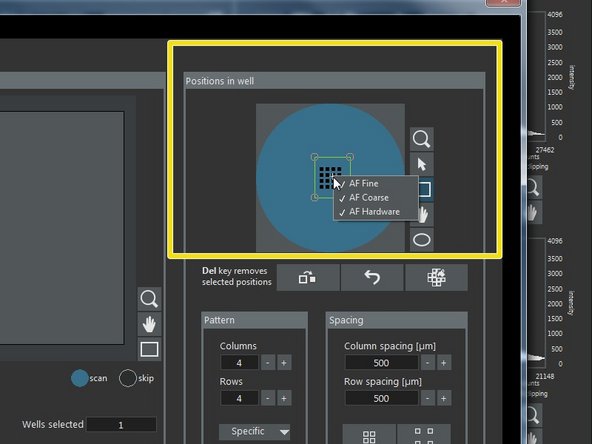
Task: Toggle AF Fine in context menu
Action: point(376,183)
